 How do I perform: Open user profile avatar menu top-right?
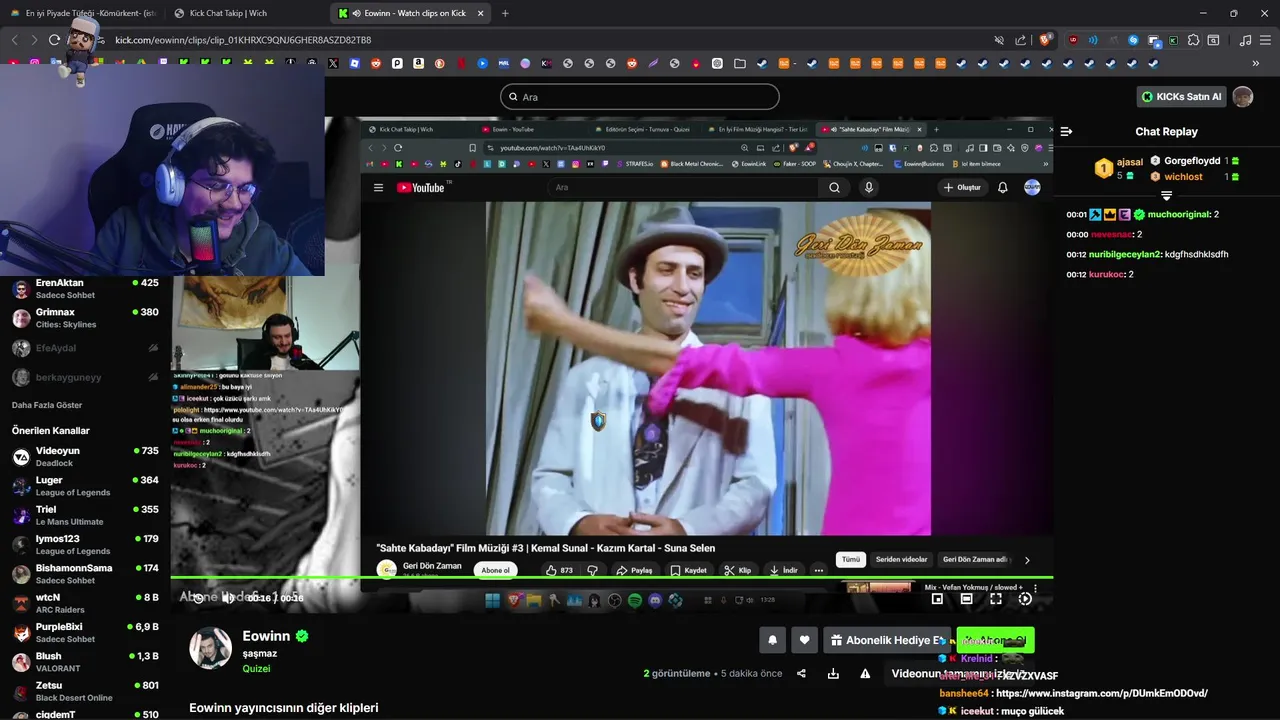tap(1243, 97)
